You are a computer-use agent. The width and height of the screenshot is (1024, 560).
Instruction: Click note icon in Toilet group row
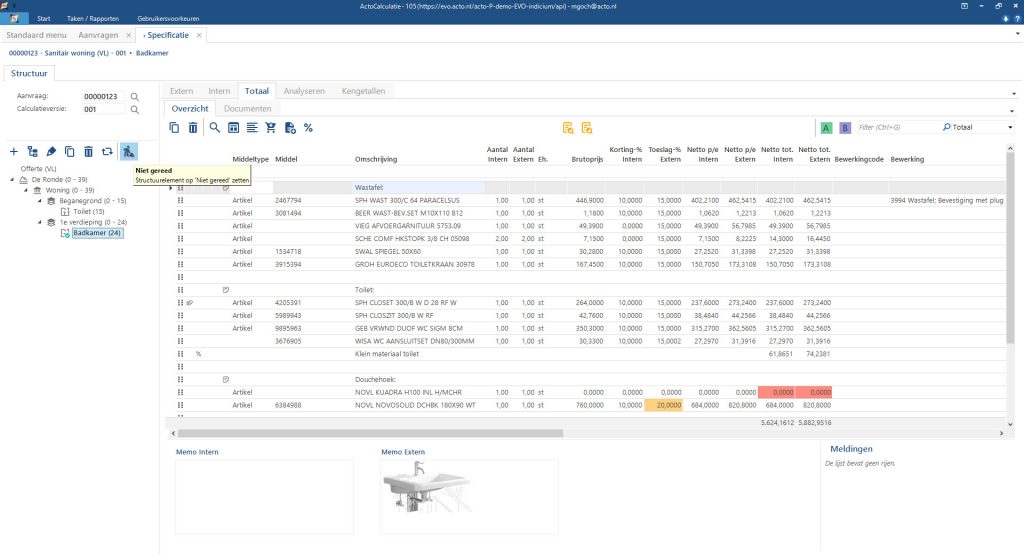click(x=226, y=290)
